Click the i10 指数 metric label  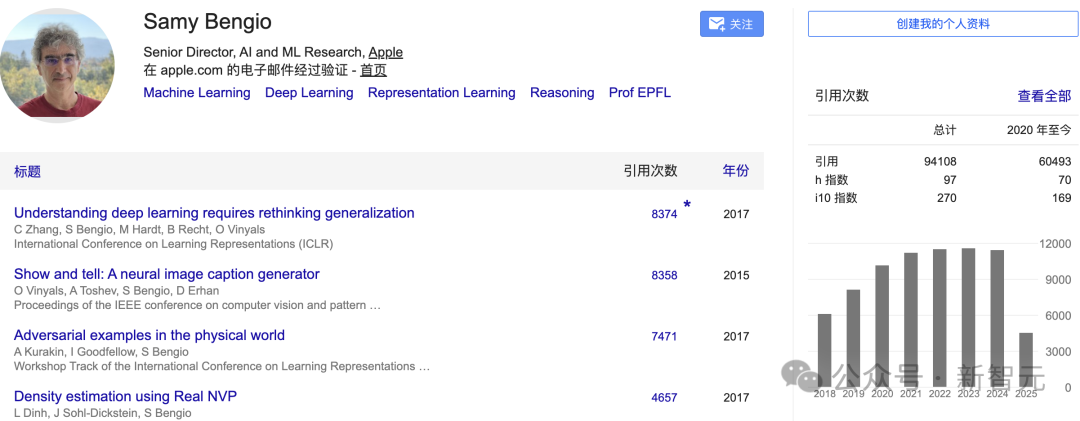(835, 198)
